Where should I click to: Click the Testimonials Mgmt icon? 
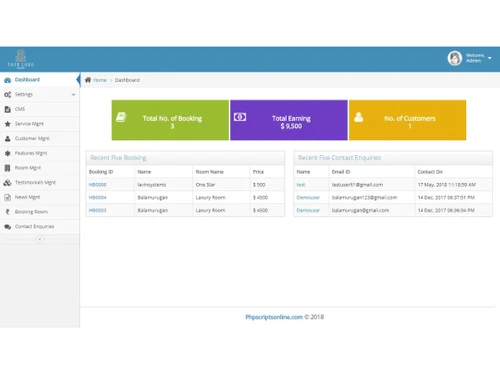coord(7,183)
